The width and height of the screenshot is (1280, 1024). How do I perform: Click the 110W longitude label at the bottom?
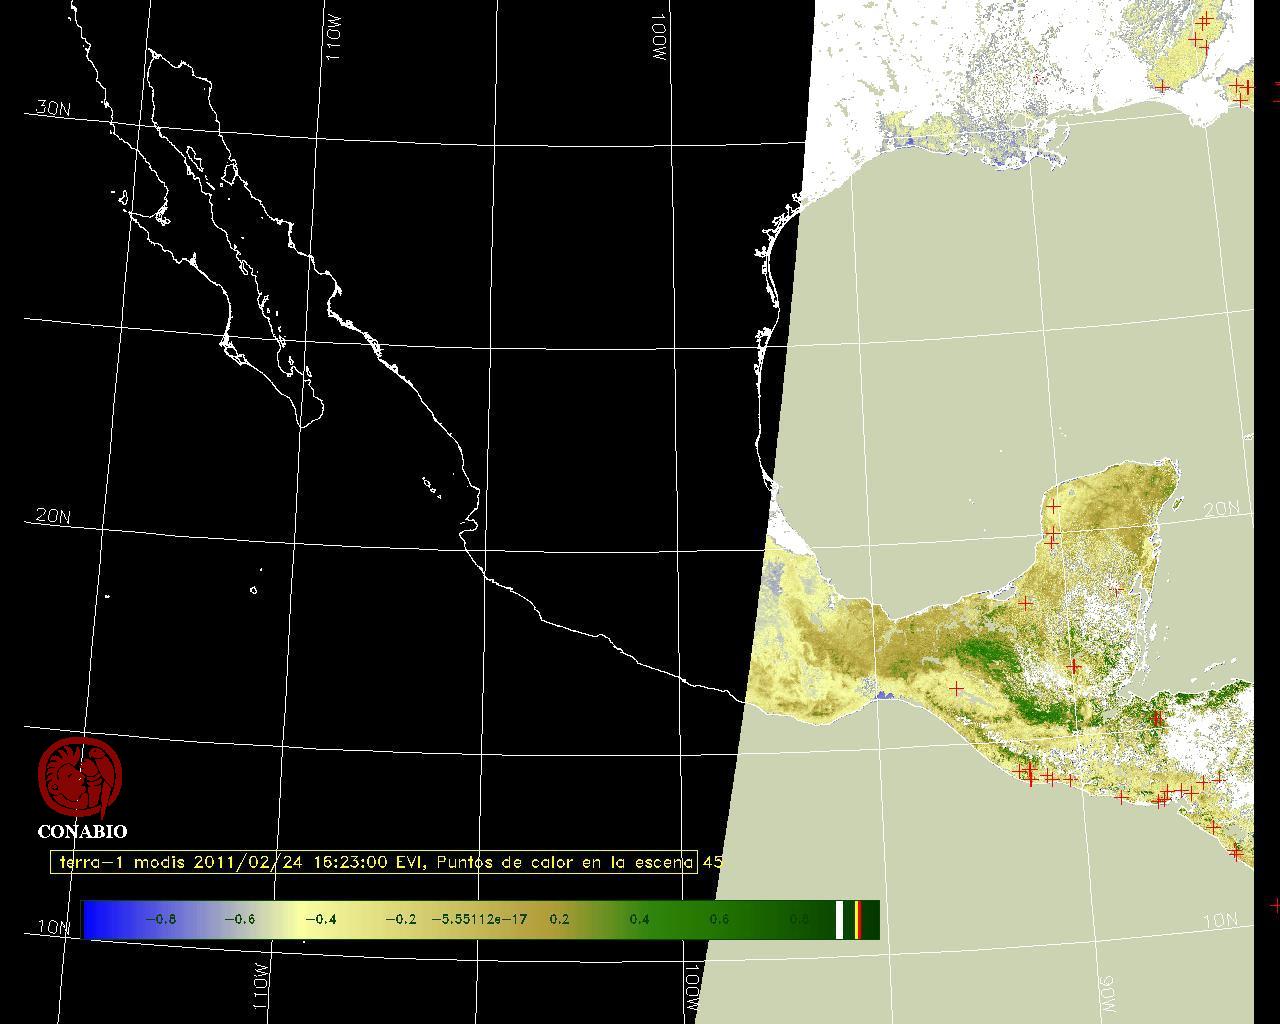pos(259,988)
